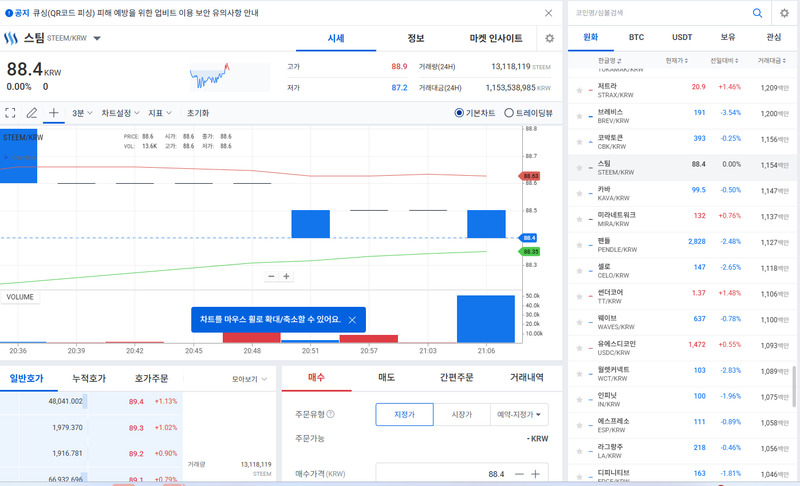This screenshot has width=800, height=486.
Task: Sort market list by 한글명
Action: coord(609,61)
